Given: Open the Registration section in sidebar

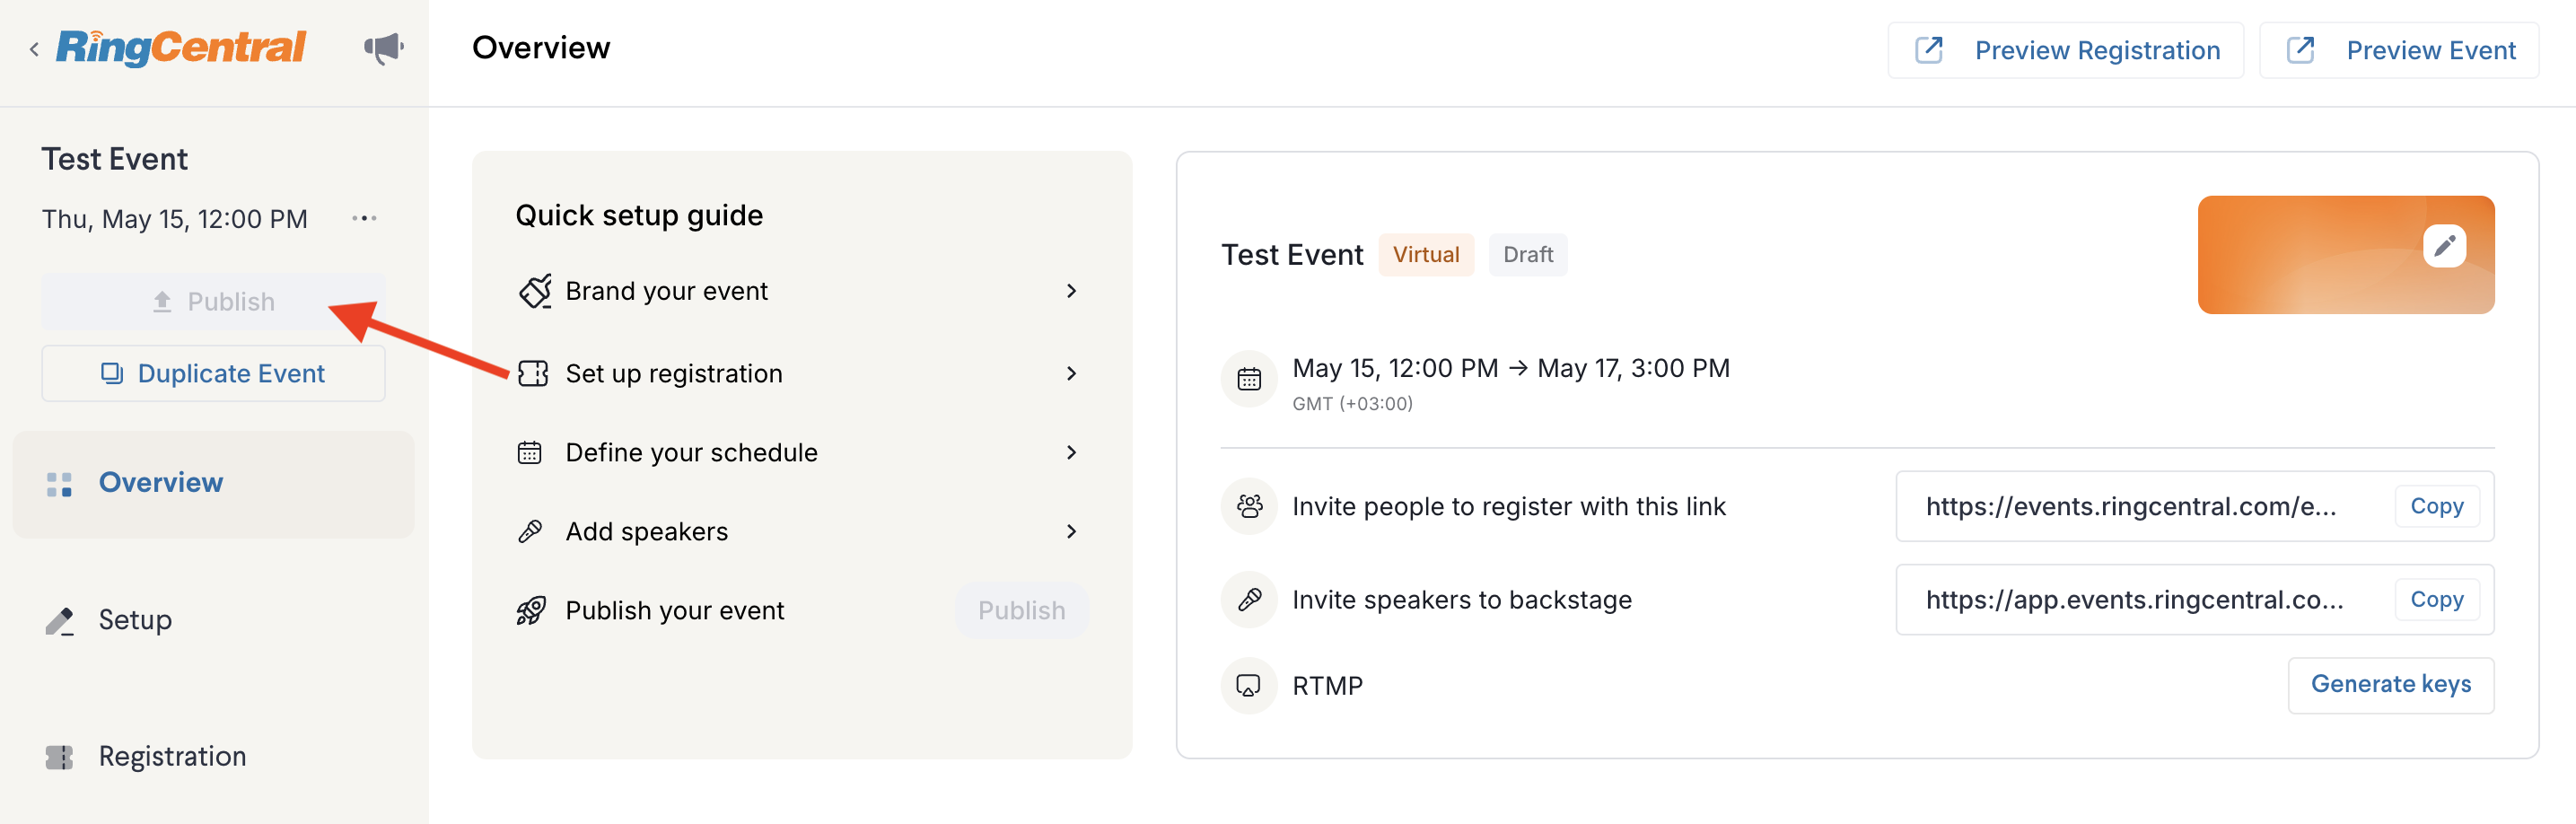Looking at the screenshot, I should (213, 757).
